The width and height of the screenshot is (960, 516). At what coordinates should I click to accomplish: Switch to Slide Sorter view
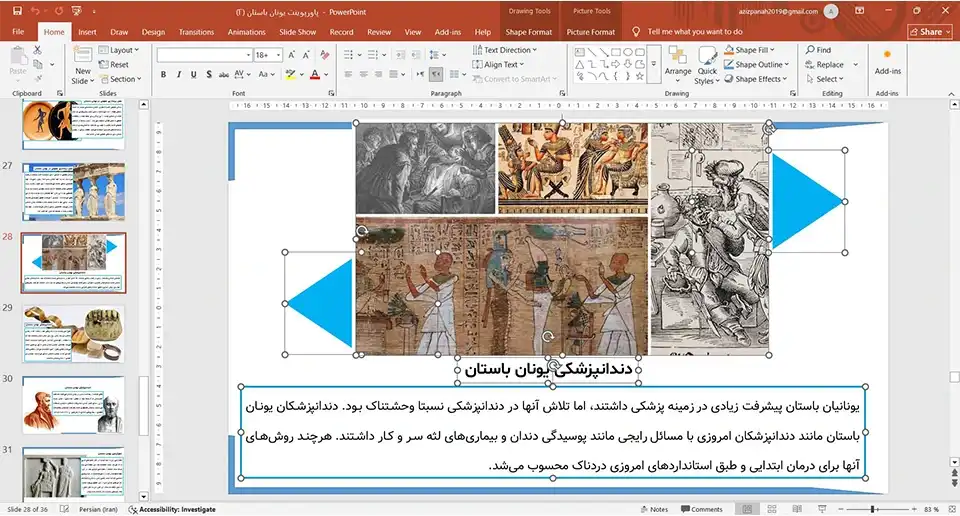pos(772,509)
